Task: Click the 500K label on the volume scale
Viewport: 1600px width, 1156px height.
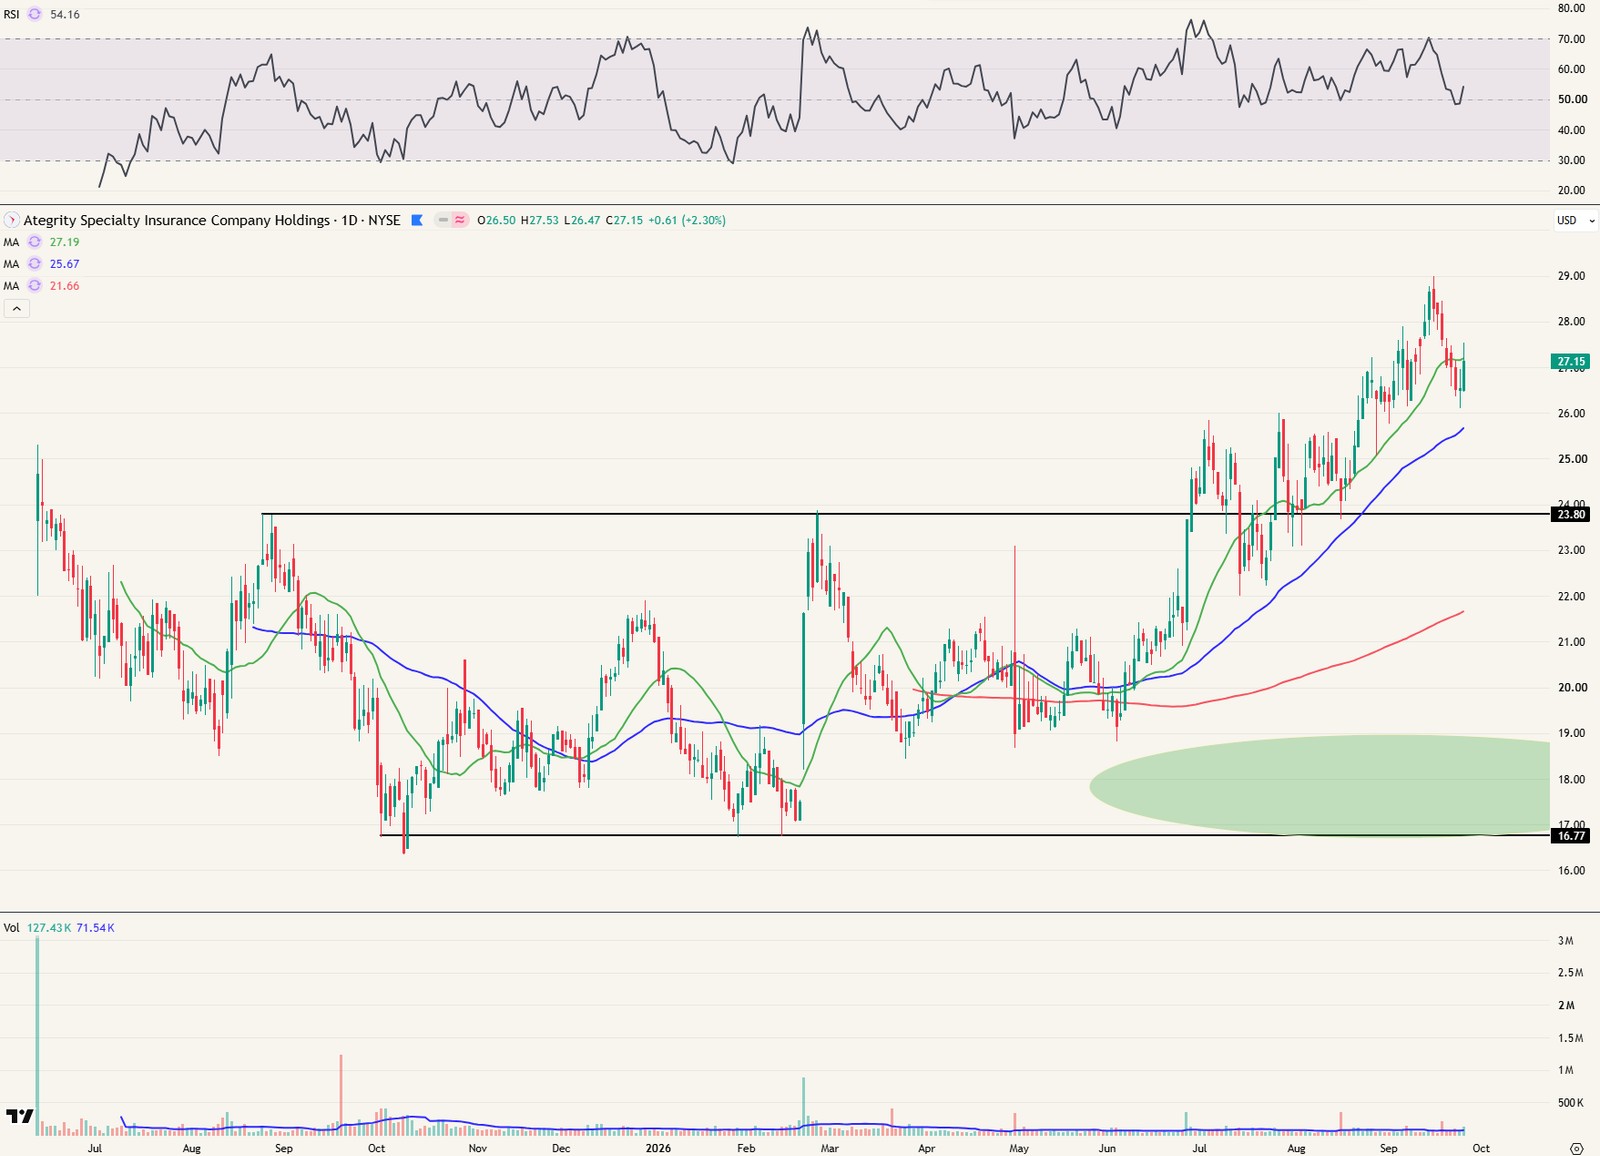Action: click(1570, 1103)
